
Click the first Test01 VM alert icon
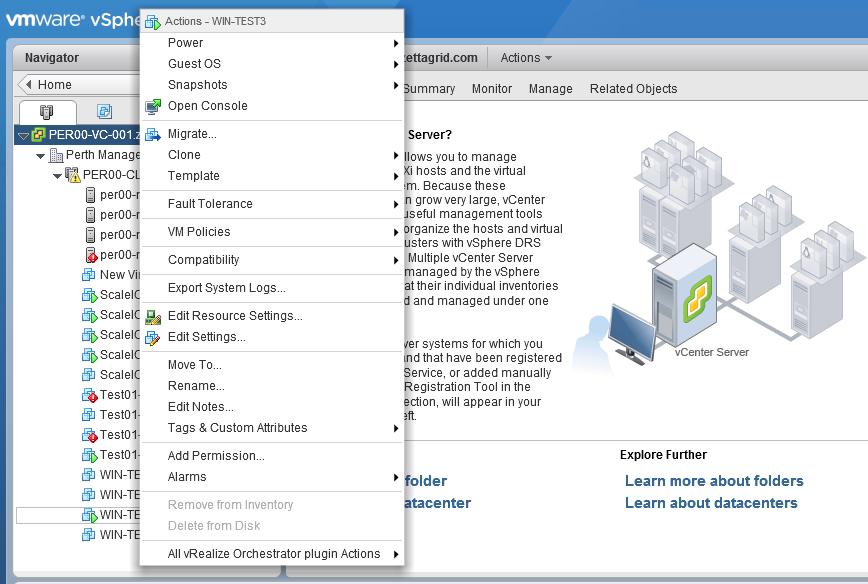pyautogui.click(x=89, y=395)
